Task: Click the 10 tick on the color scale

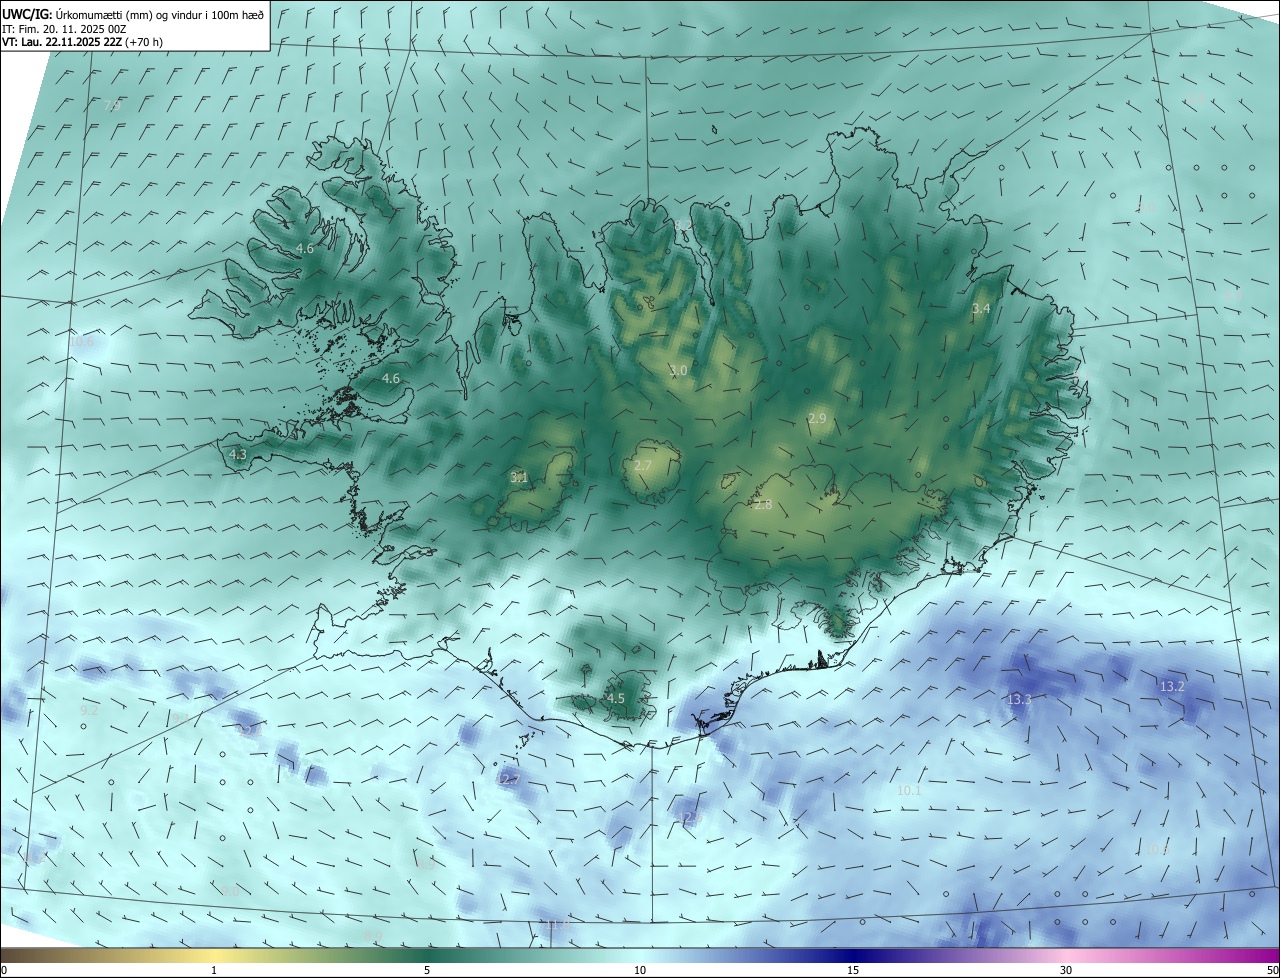Action: click(x=640, y=970)
